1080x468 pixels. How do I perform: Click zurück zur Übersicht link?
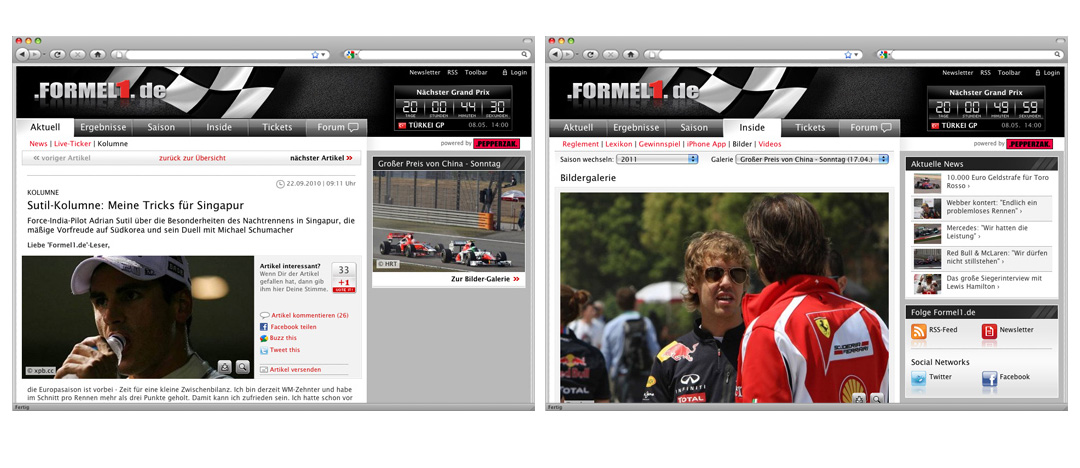(x=192, y=158)
